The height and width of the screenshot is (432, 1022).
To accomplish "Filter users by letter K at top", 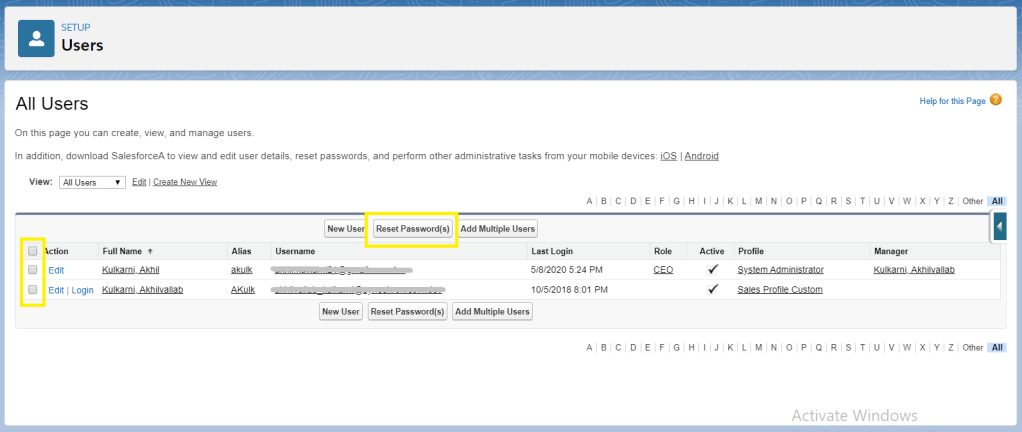I will pyautogui.click(x=731, y=201).
